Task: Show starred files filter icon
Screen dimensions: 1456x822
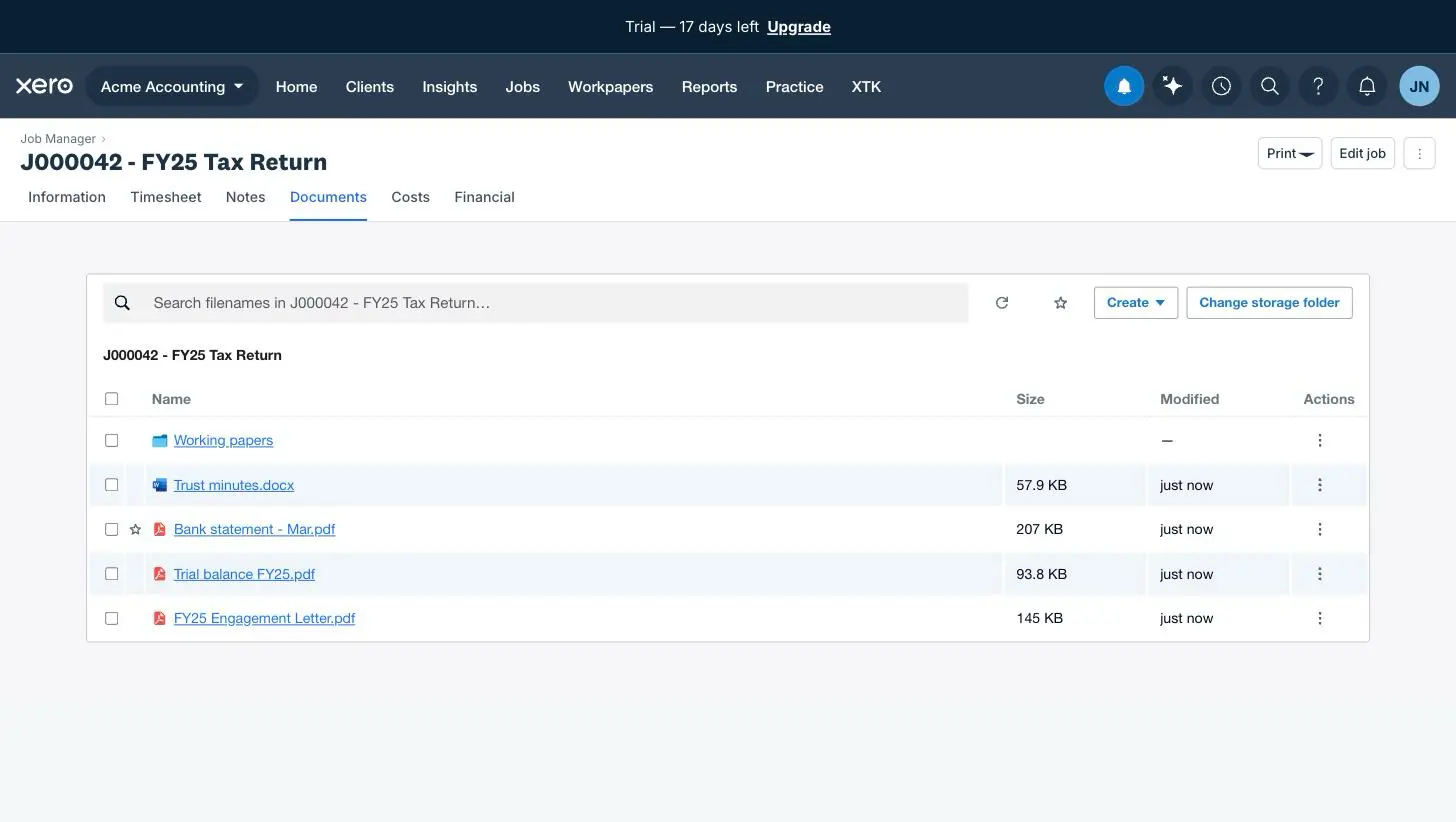Action: 1060,303
